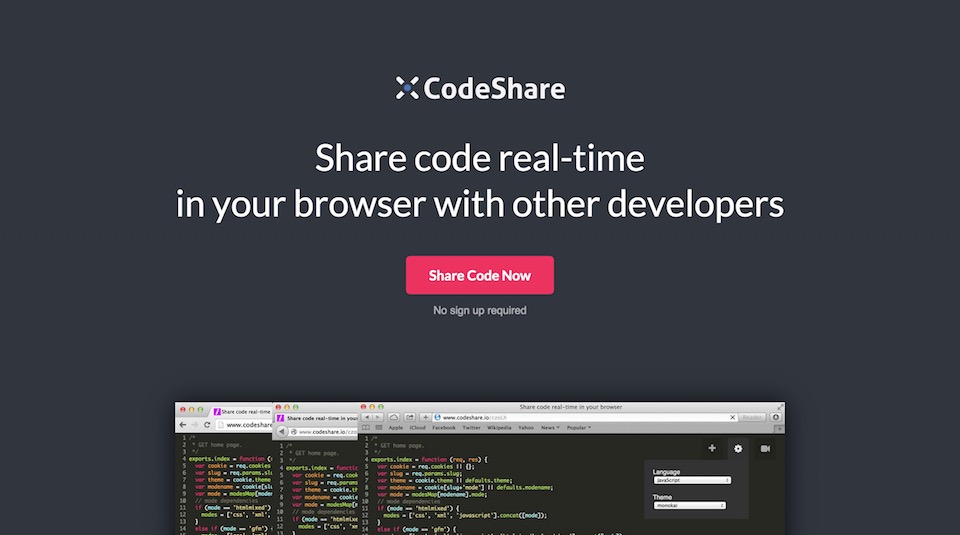Viewport: 960px width, 535px height.
Task: Expand the News bookmarks folder
Action: coord(550,428)
